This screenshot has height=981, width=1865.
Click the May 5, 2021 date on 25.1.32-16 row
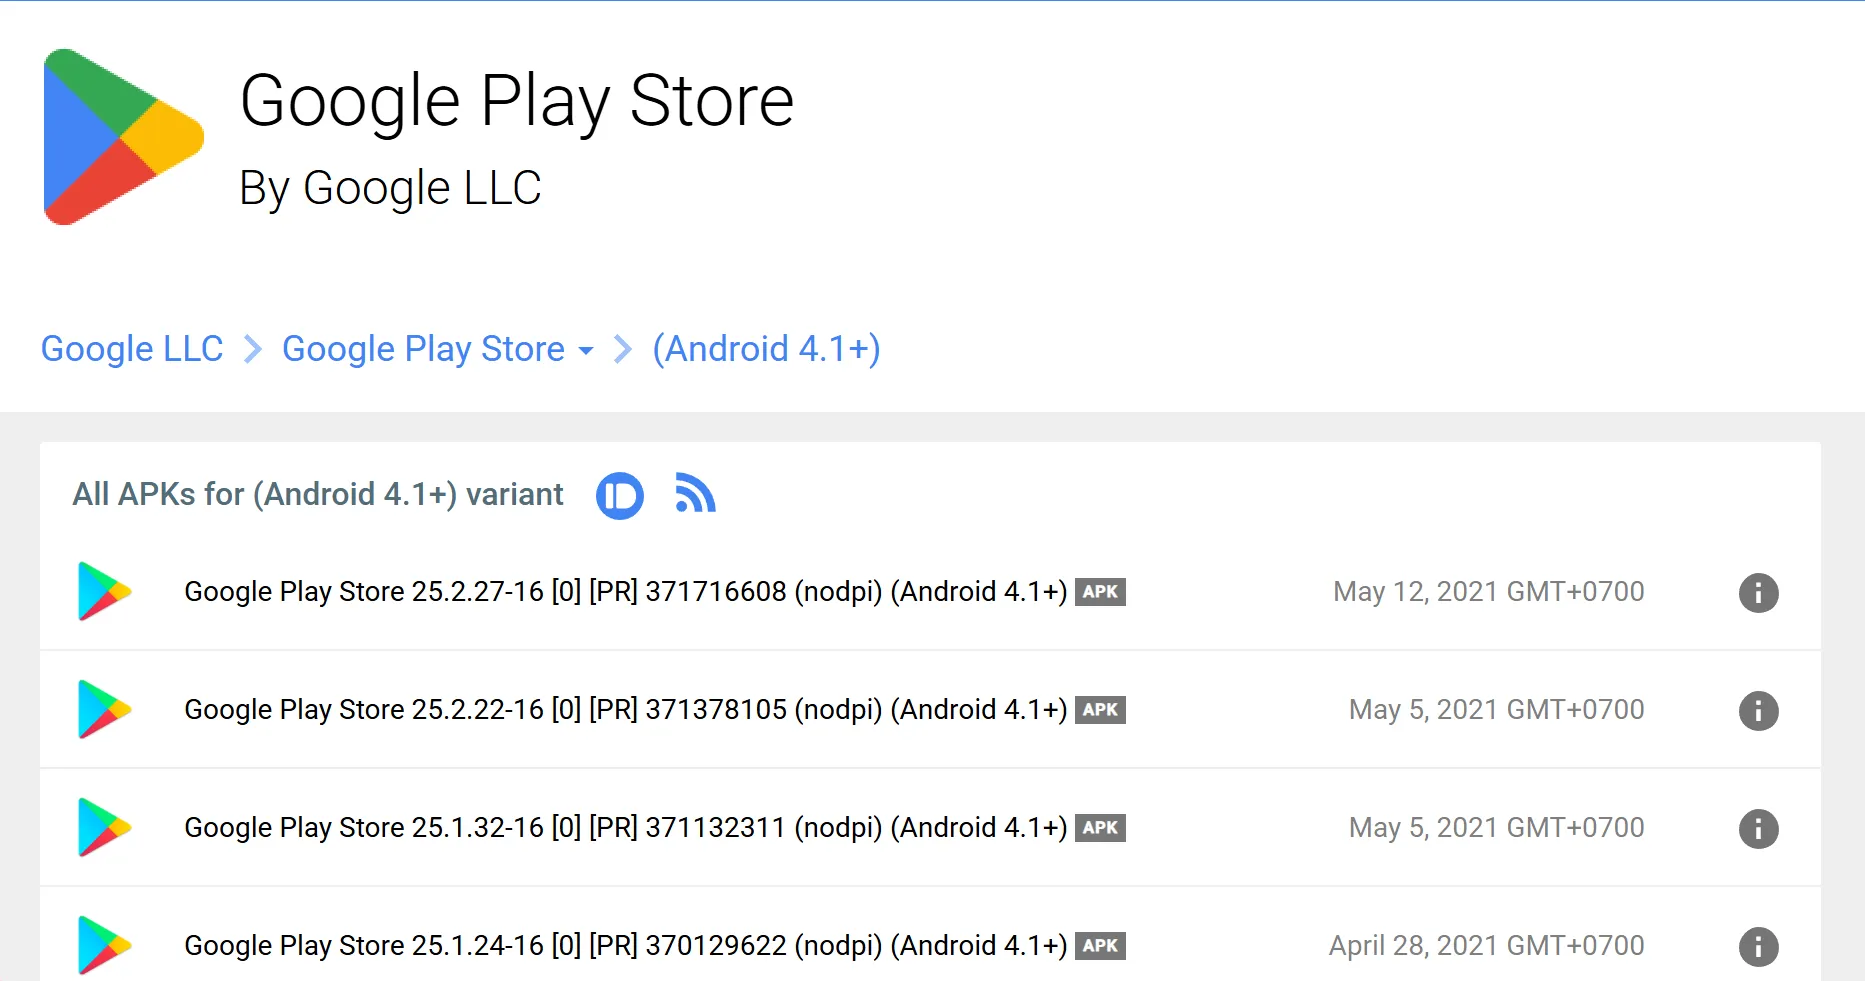[1497, 828]
